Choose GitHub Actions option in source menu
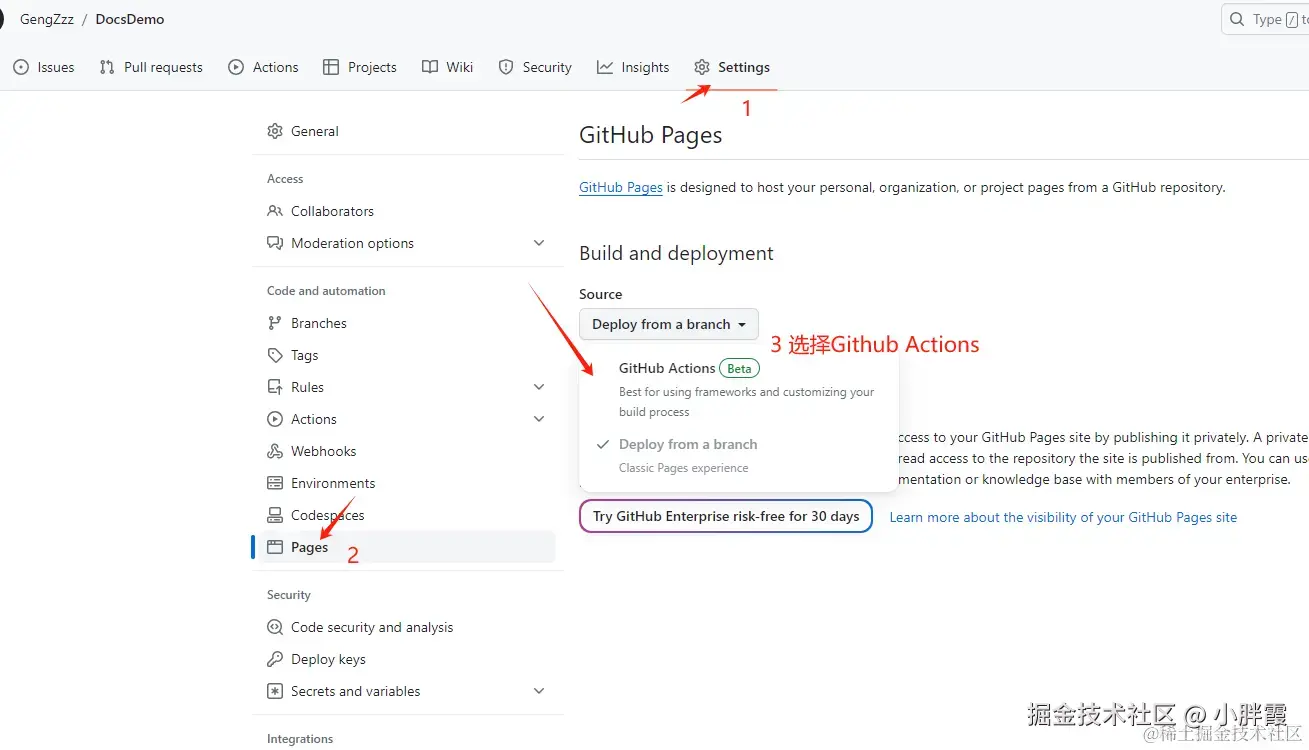Image resolution: width=1309 pixels, height=750 pixels. [739, 389]
